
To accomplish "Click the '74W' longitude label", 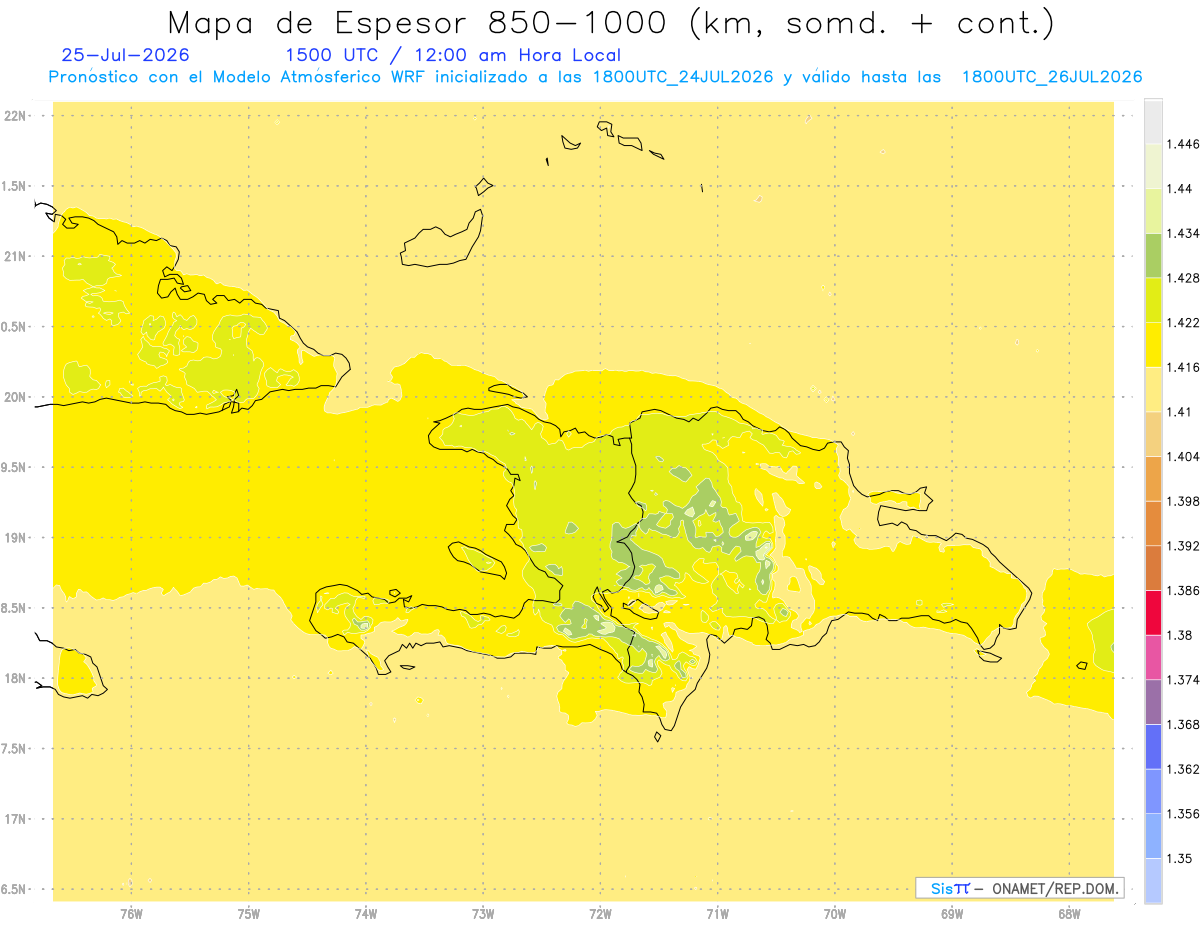I will click(366, 913).
